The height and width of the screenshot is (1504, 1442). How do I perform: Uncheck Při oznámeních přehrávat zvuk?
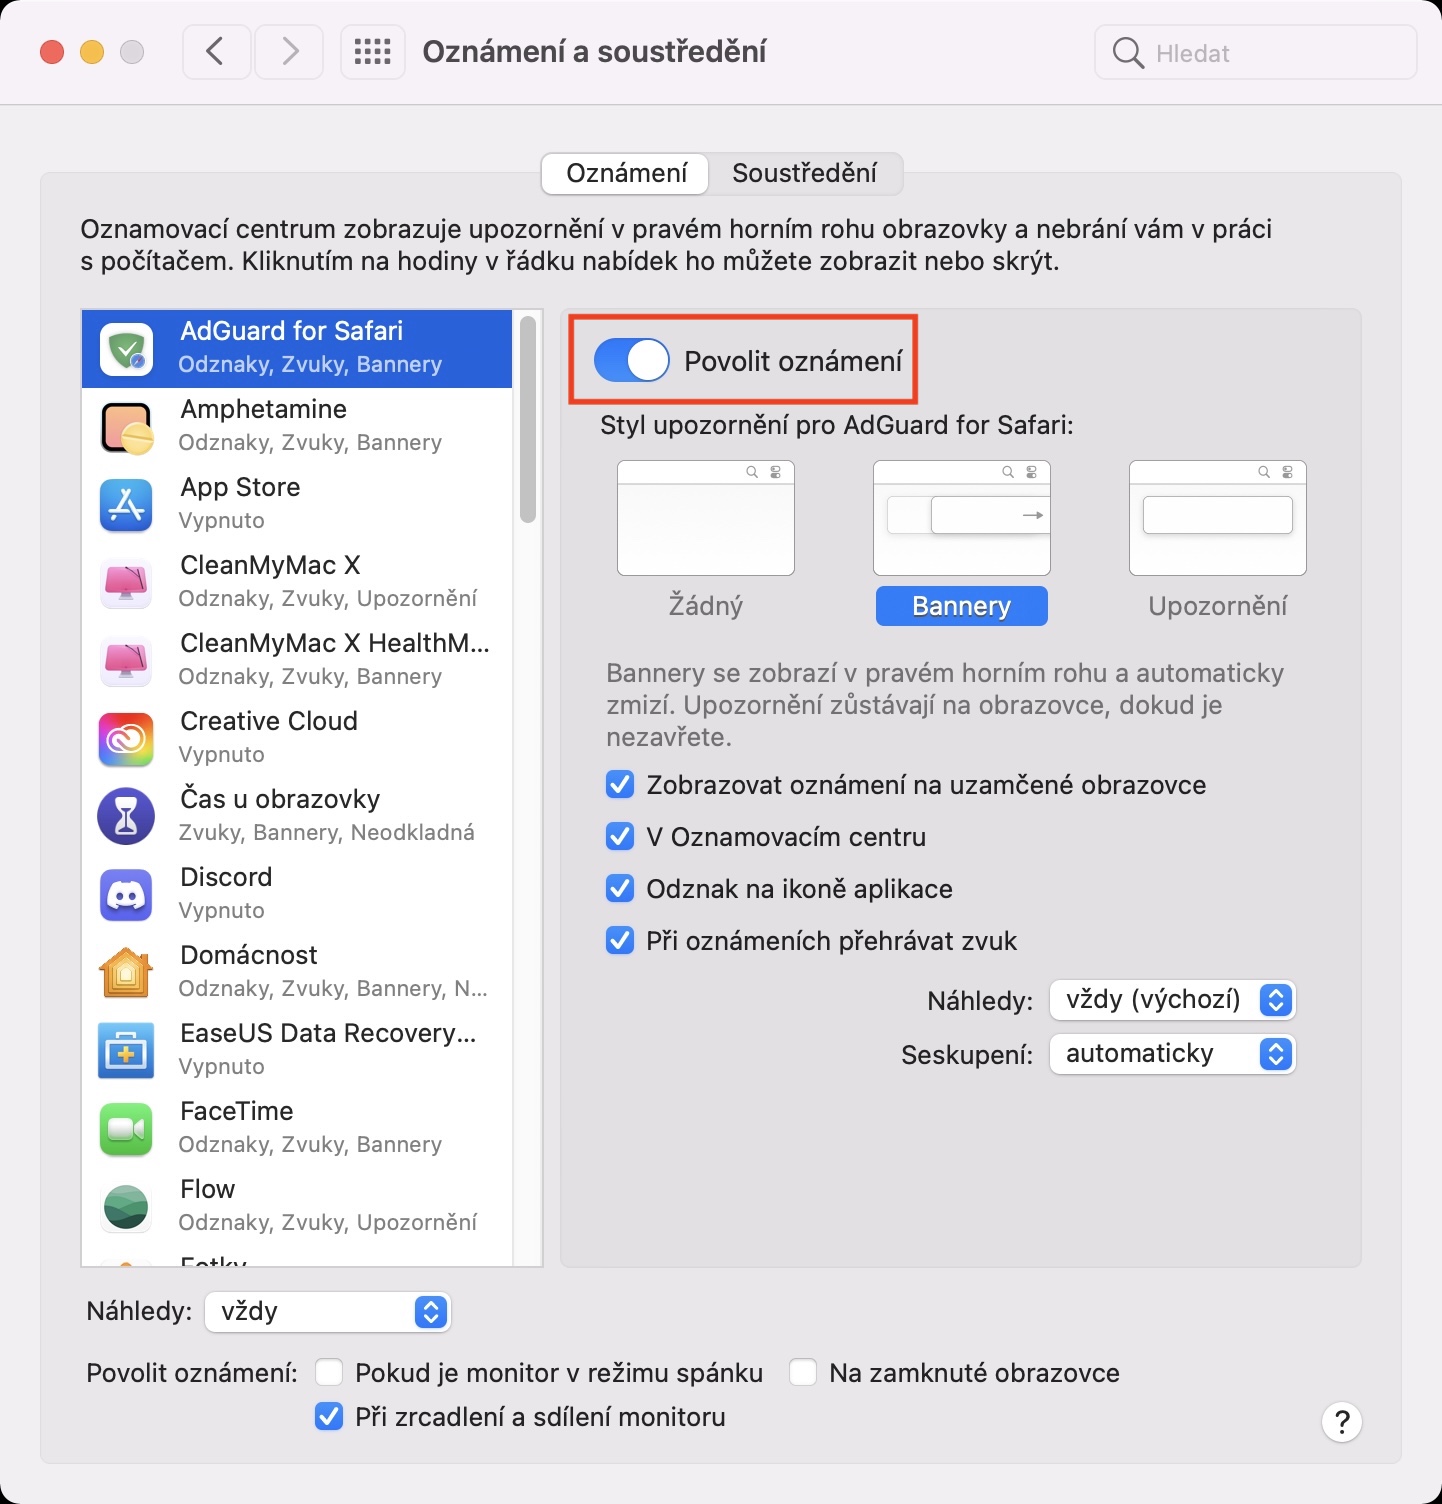pyautogui.click(x=620, y=941)
